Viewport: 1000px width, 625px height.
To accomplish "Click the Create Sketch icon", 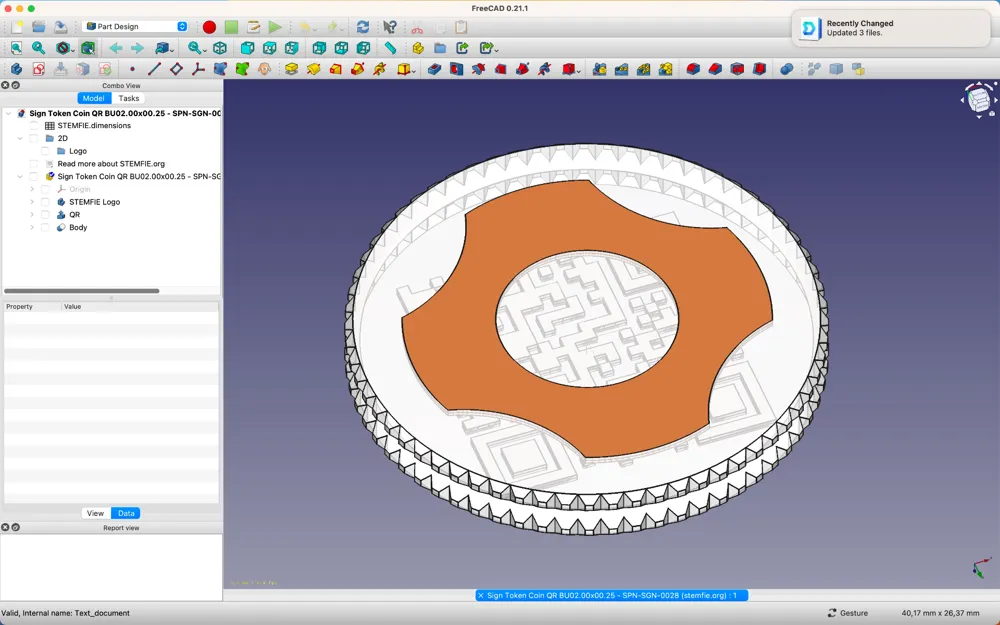I will tap(38, 69).
